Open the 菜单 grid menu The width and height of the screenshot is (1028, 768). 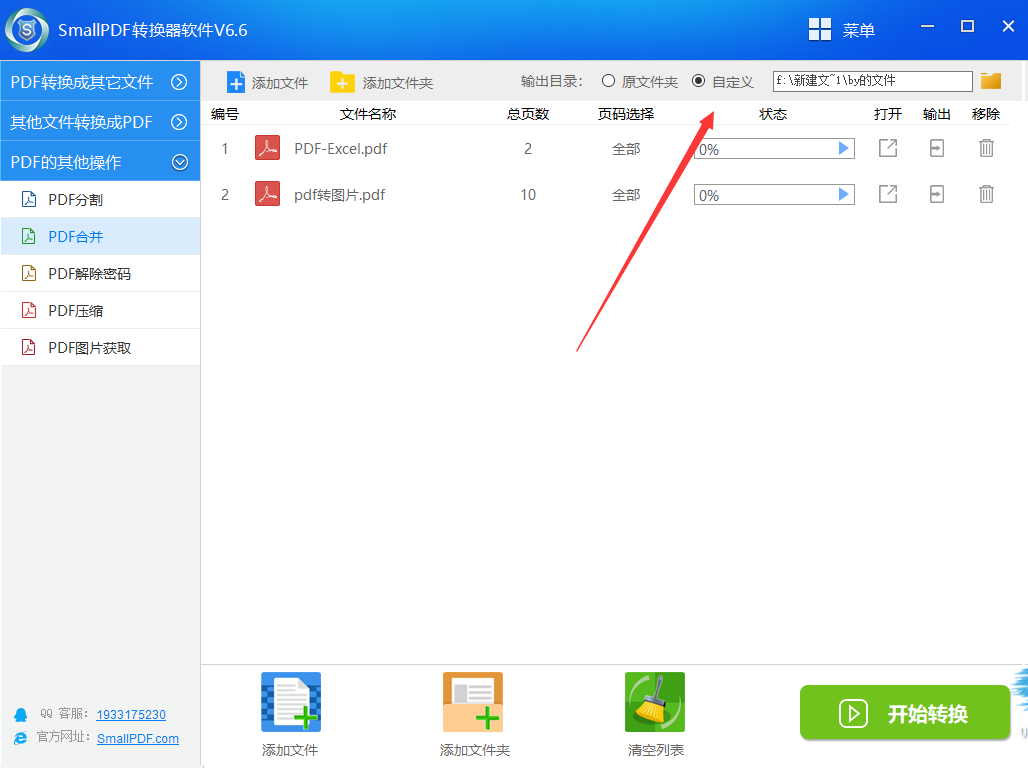pos(842,30)
